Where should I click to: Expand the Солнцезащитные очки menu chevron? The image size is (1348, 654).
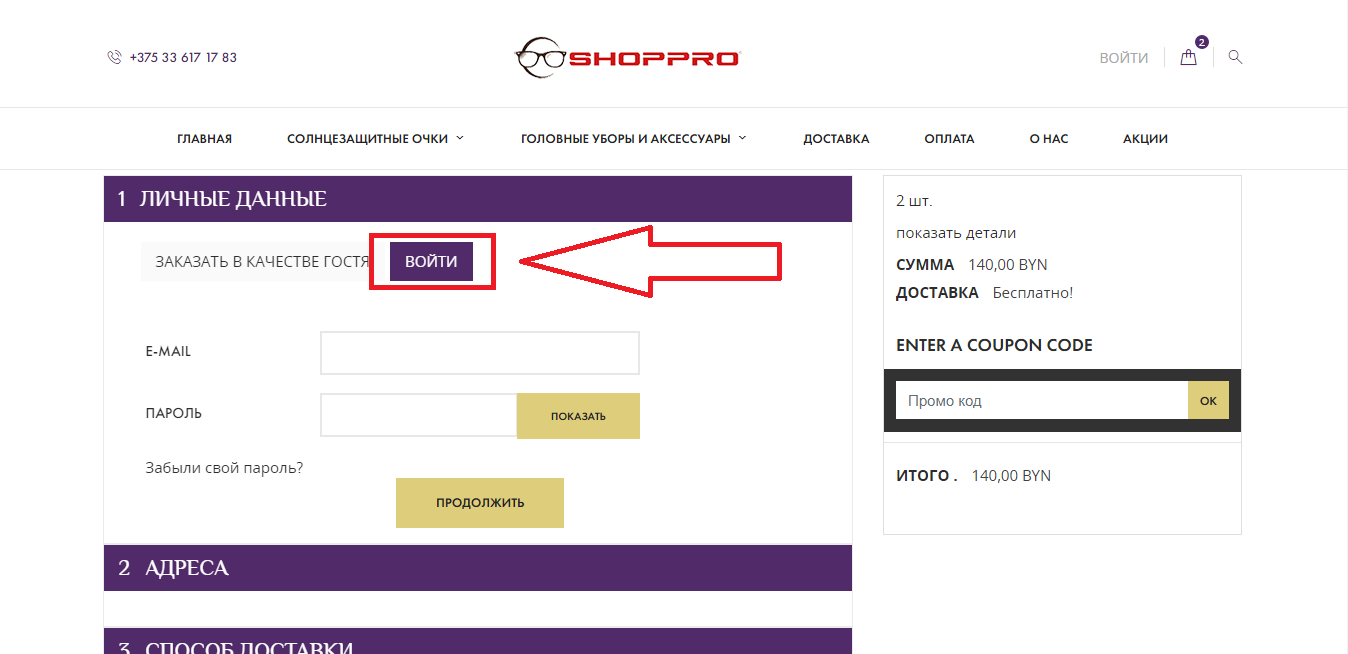pyautogui.click(x=460, y=138)
